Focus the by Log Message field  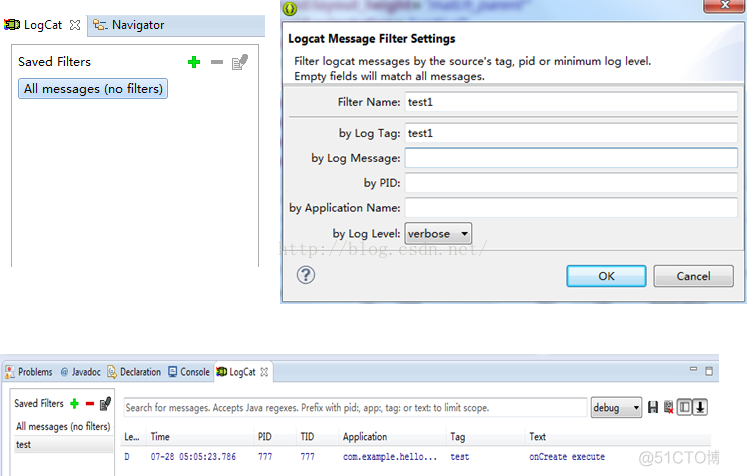(571, 158)
